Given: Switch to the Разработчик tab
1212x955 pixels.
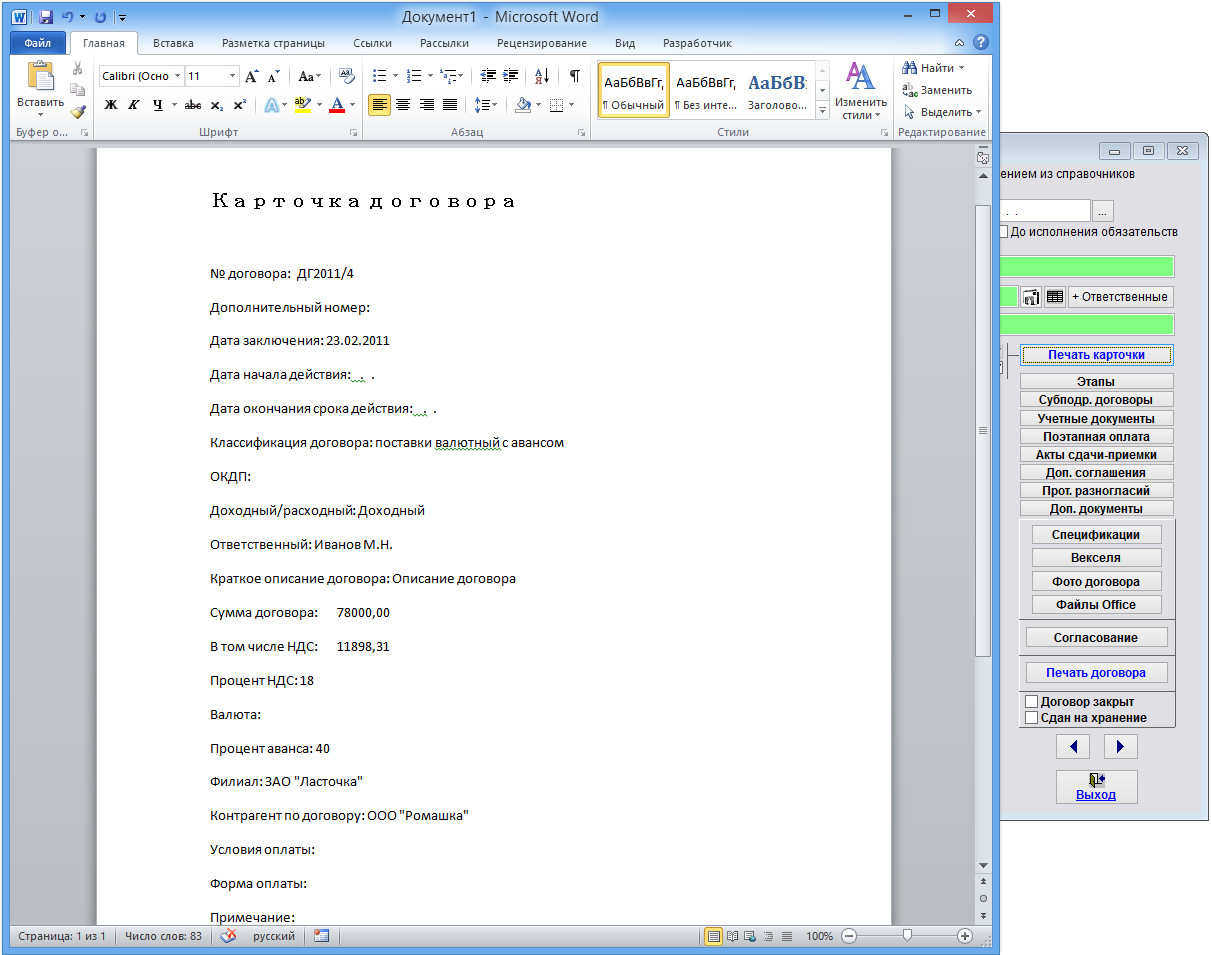Looking at the screenshot, I should click(x=697, y=43).
